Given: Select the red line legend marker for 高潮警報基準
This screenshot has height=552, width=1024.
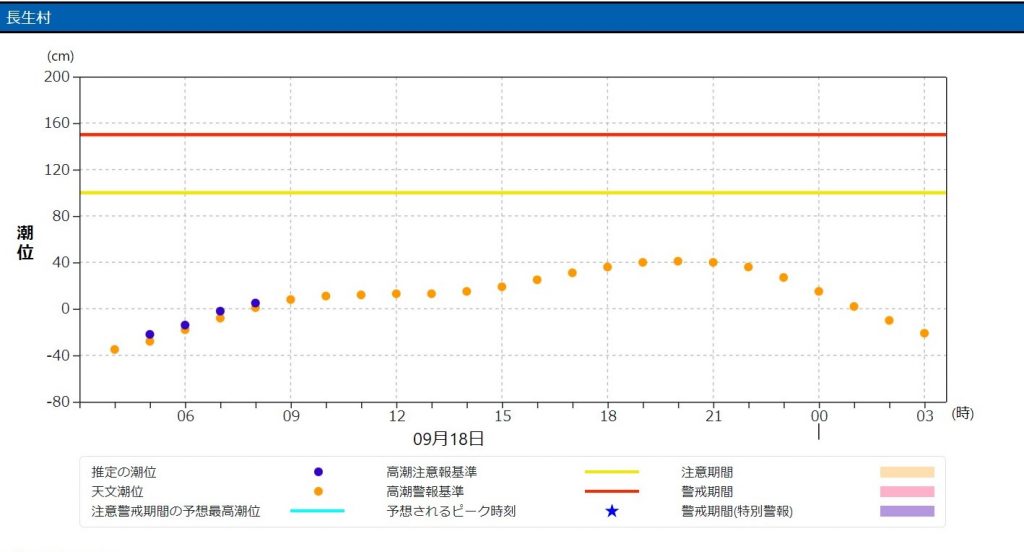Looking at the screenshot, I should (612, 491).
